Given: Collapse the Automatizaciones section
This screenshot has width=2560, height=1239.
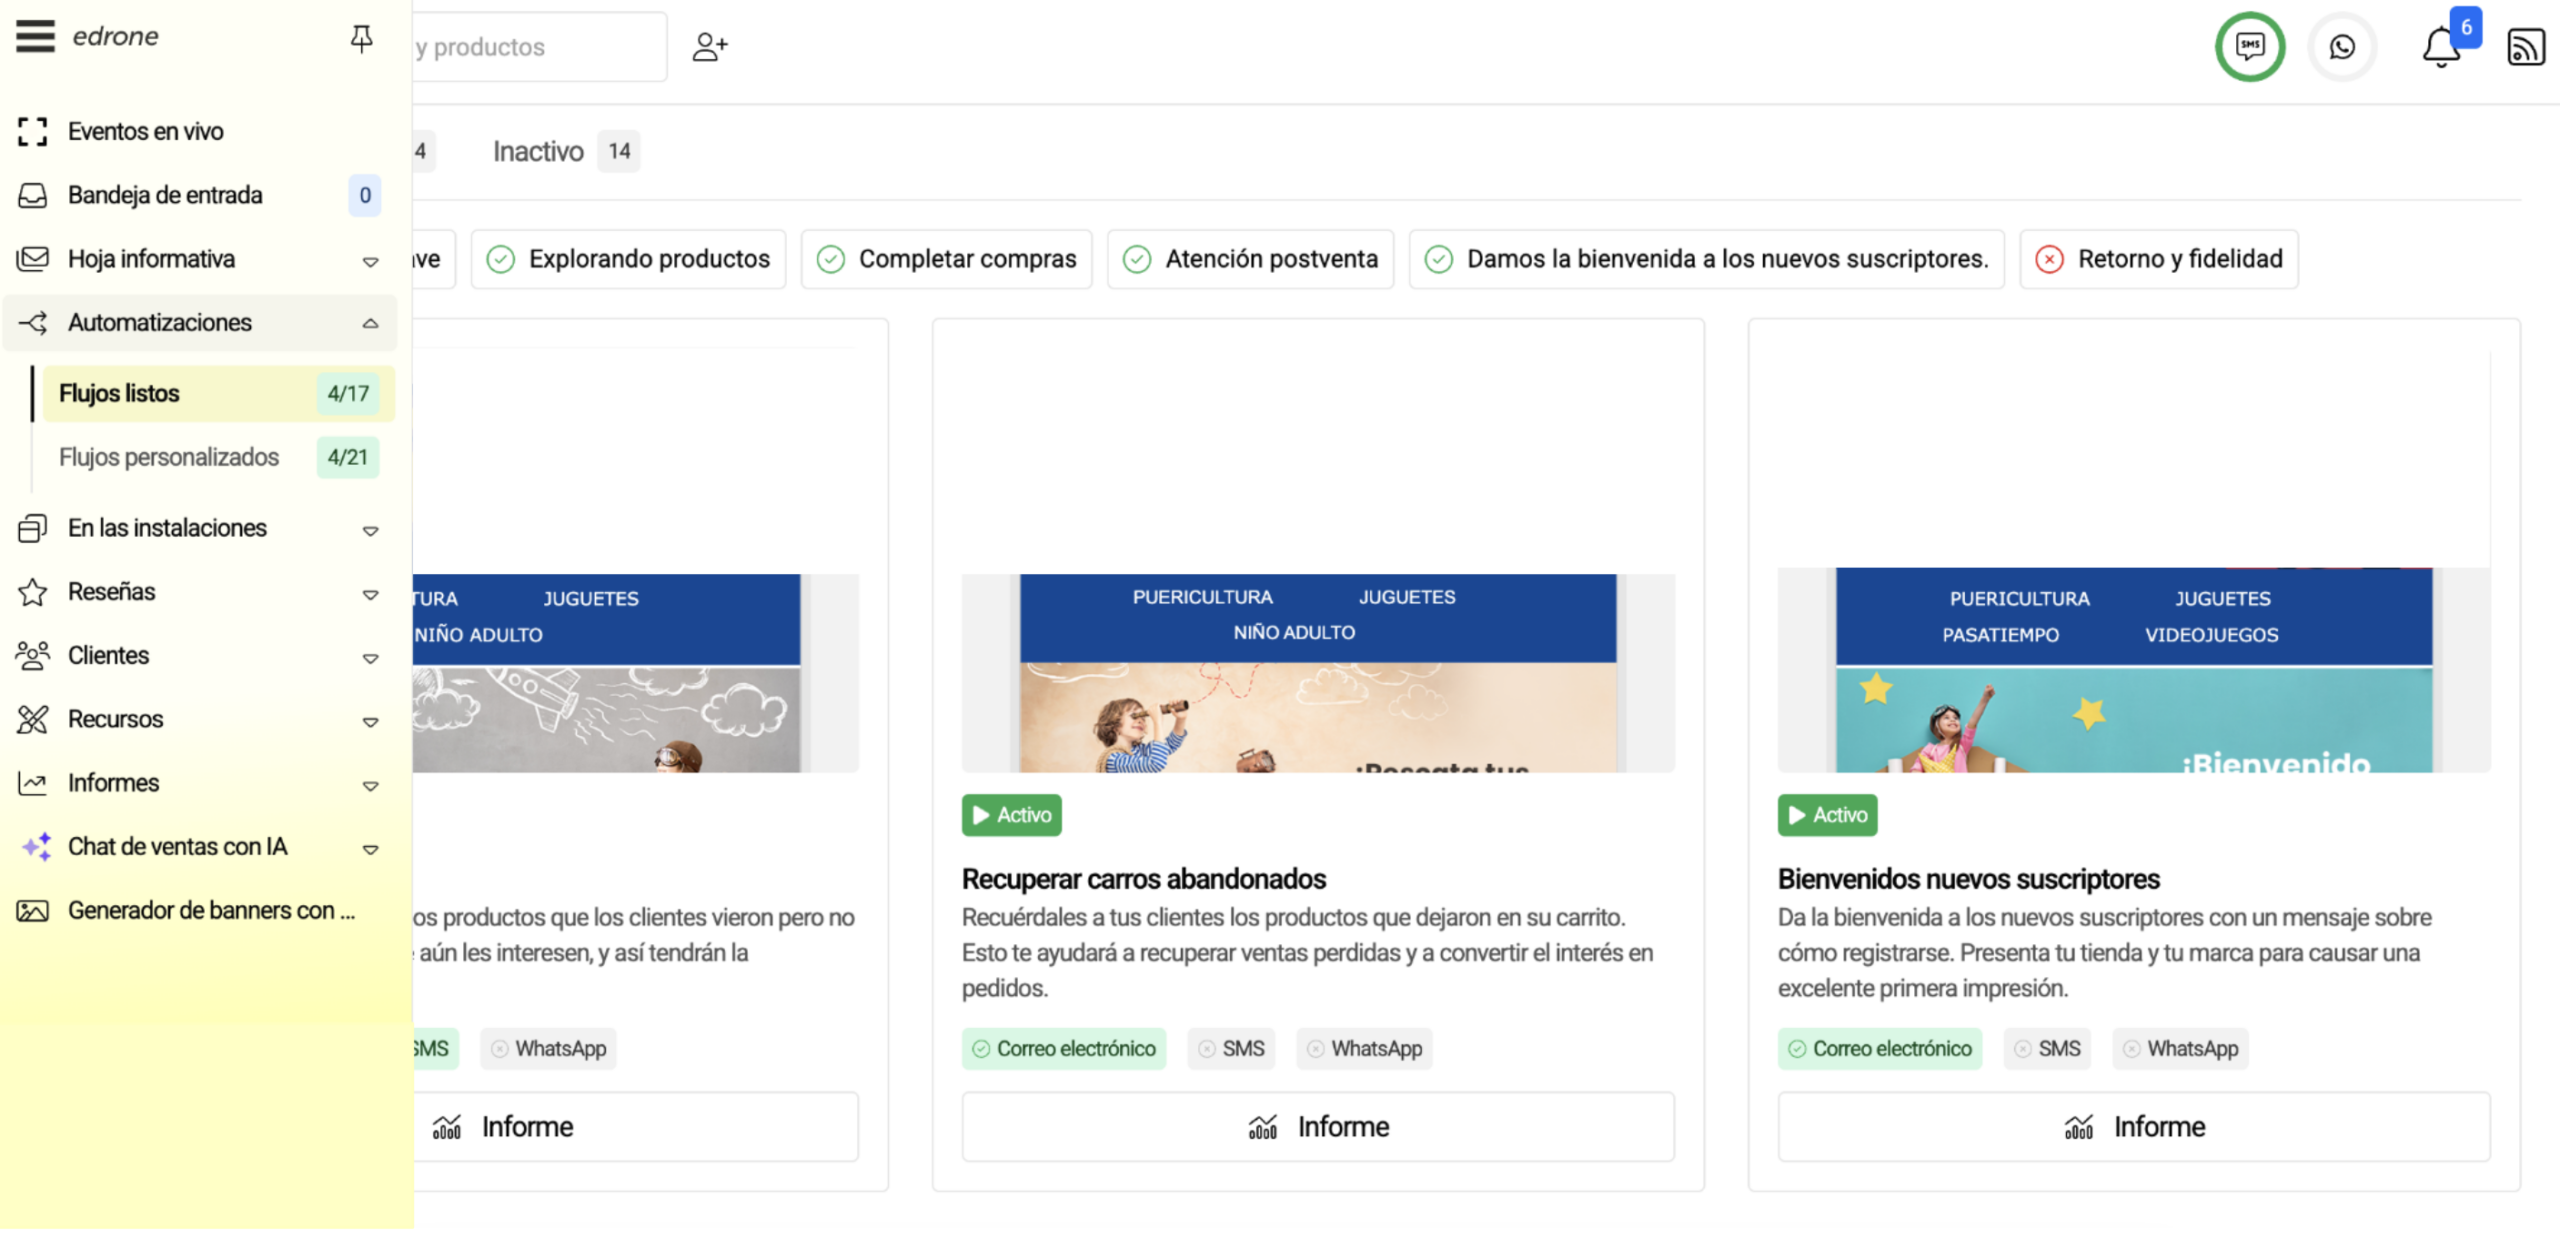Looking at the screenshot, I should [x=369, y=323].
